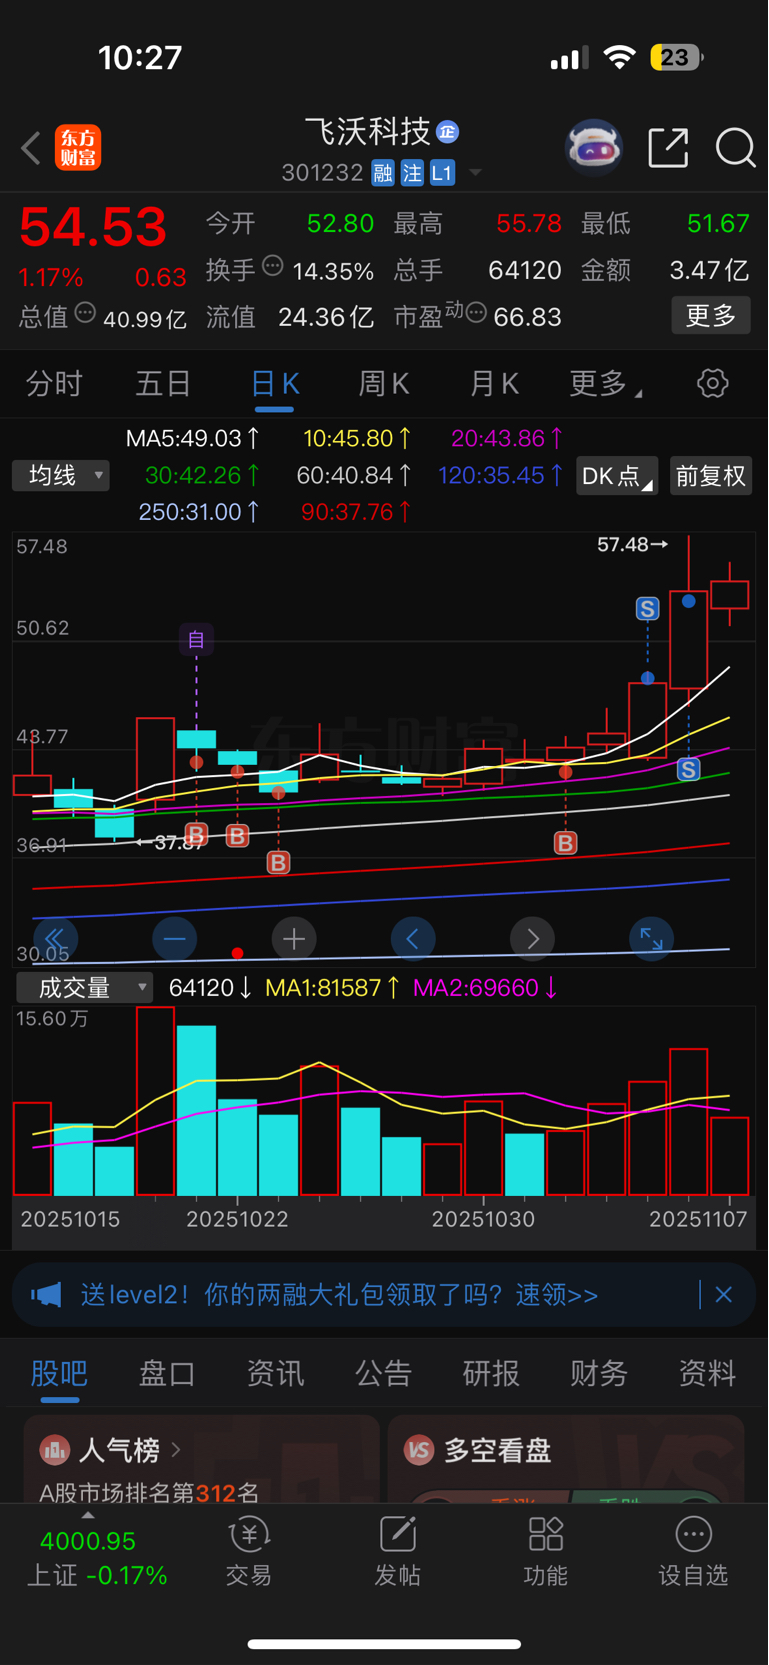769x1665 pixels.
Task: Zoom in chart with plus button
Action: click(x=294, y=939)
